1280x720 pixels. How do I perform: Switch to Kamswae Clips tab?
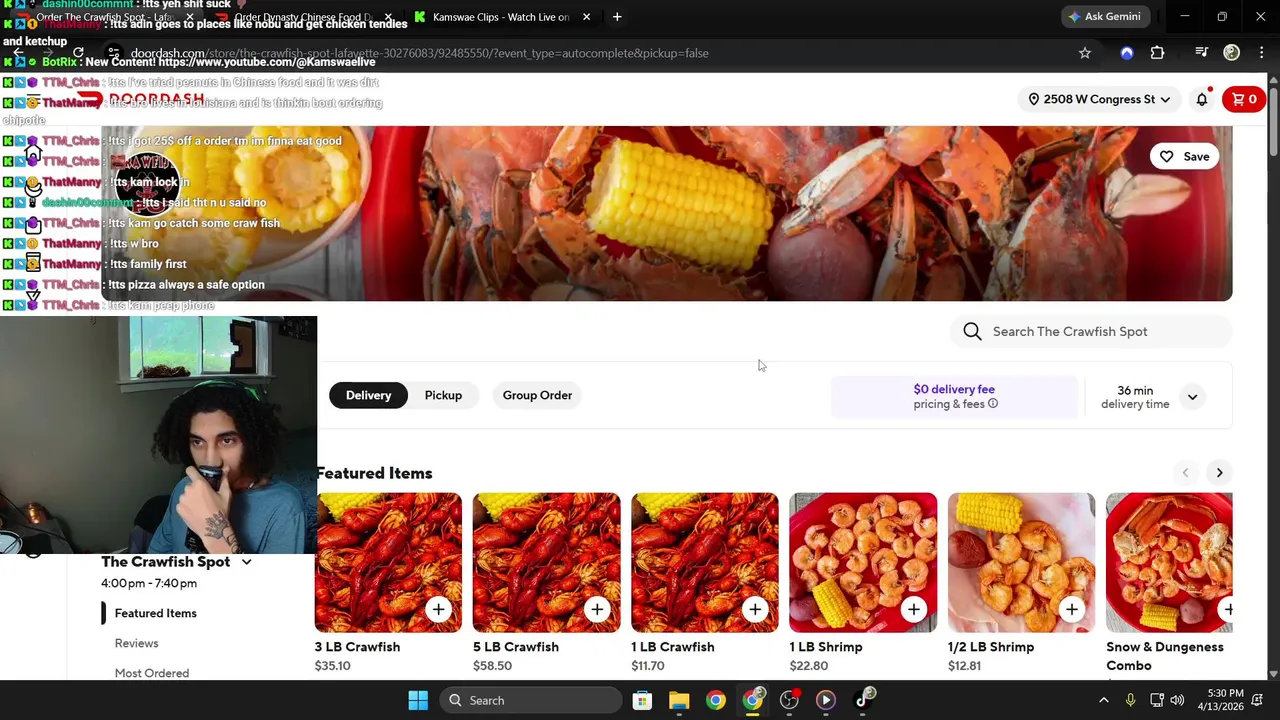[x=500, y=17]
